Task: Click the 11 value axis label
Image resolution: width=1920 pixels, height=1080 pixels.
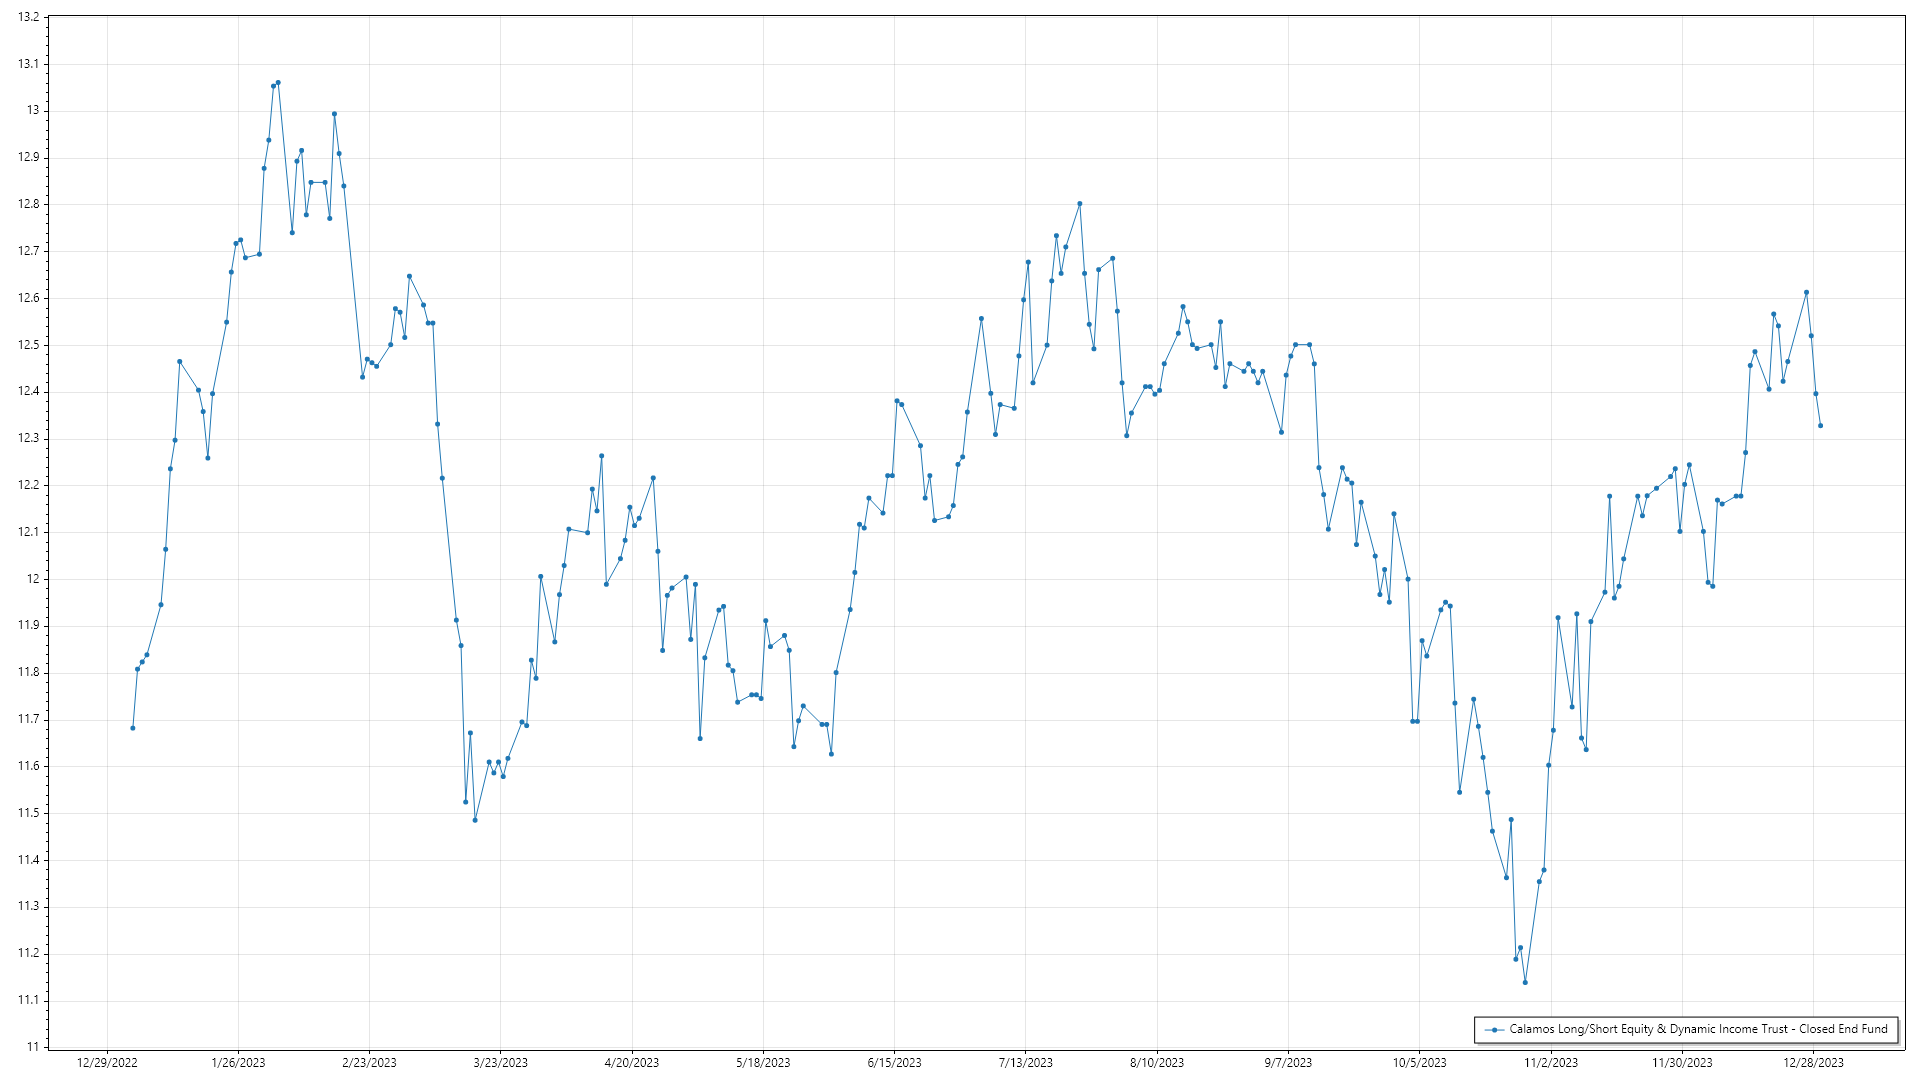Action: [x=33, y=1047]
